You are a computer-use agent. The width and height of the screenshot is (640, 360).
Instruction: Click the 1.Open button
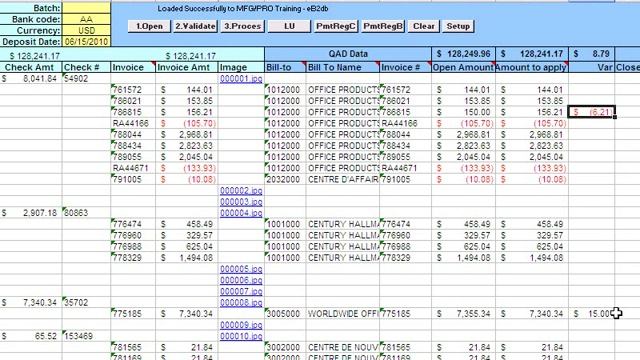click(149, 26)
